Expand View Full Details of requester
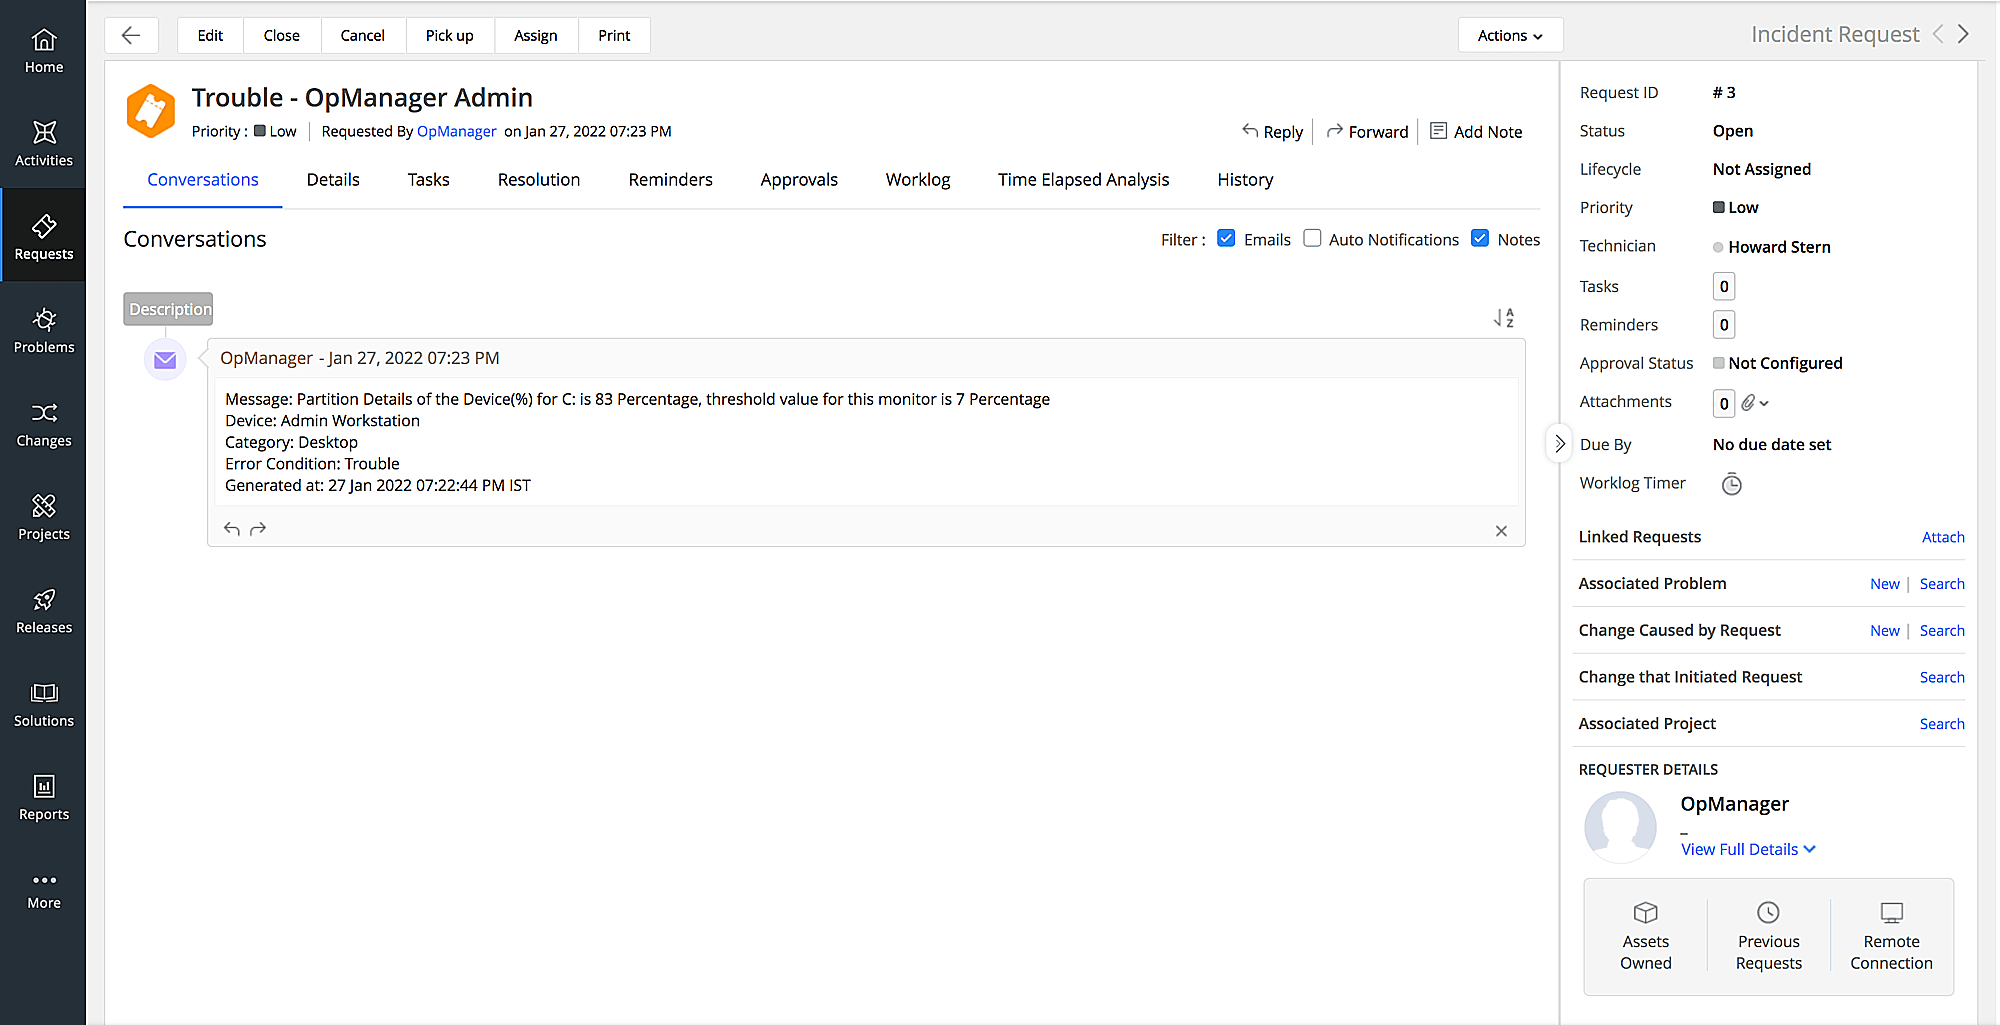 pyautogui.click(x=1747, y=849)
